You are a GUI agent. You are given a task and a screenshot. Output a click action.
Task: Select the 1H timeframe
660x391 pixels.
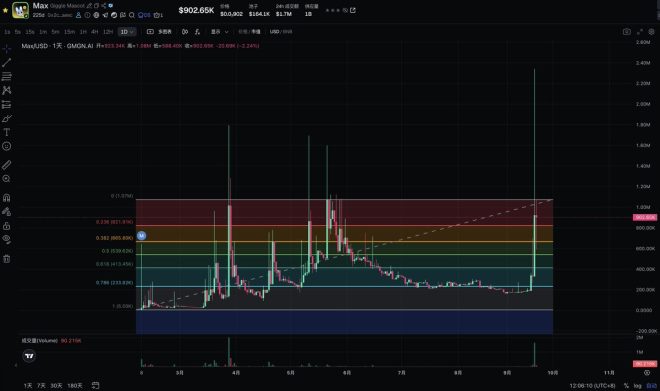pos(83,32)
